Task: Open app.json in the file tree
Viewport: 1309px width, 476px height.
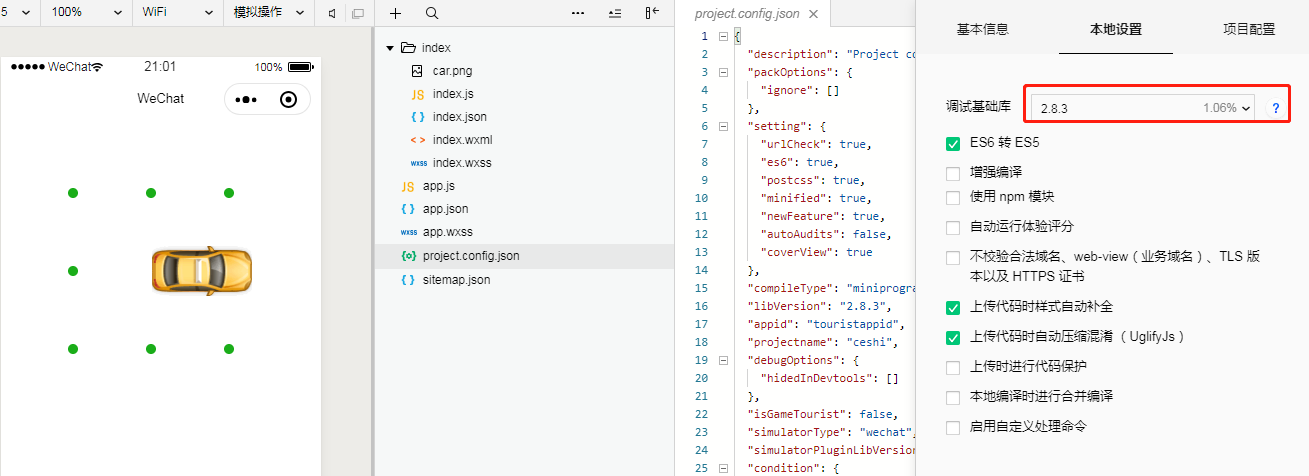Action: (445, 209)
